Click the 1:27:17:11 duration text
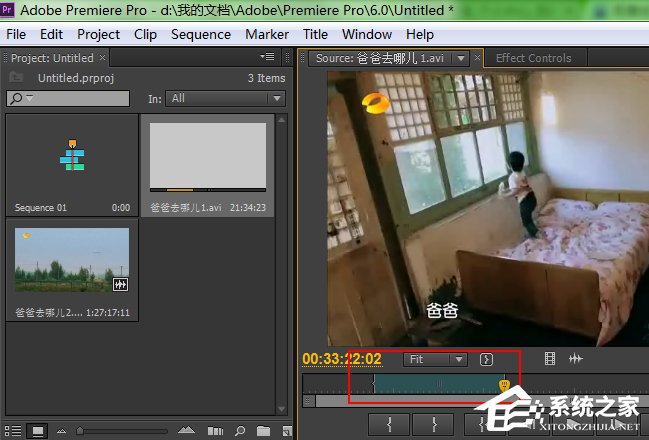 tap(108, 313)
